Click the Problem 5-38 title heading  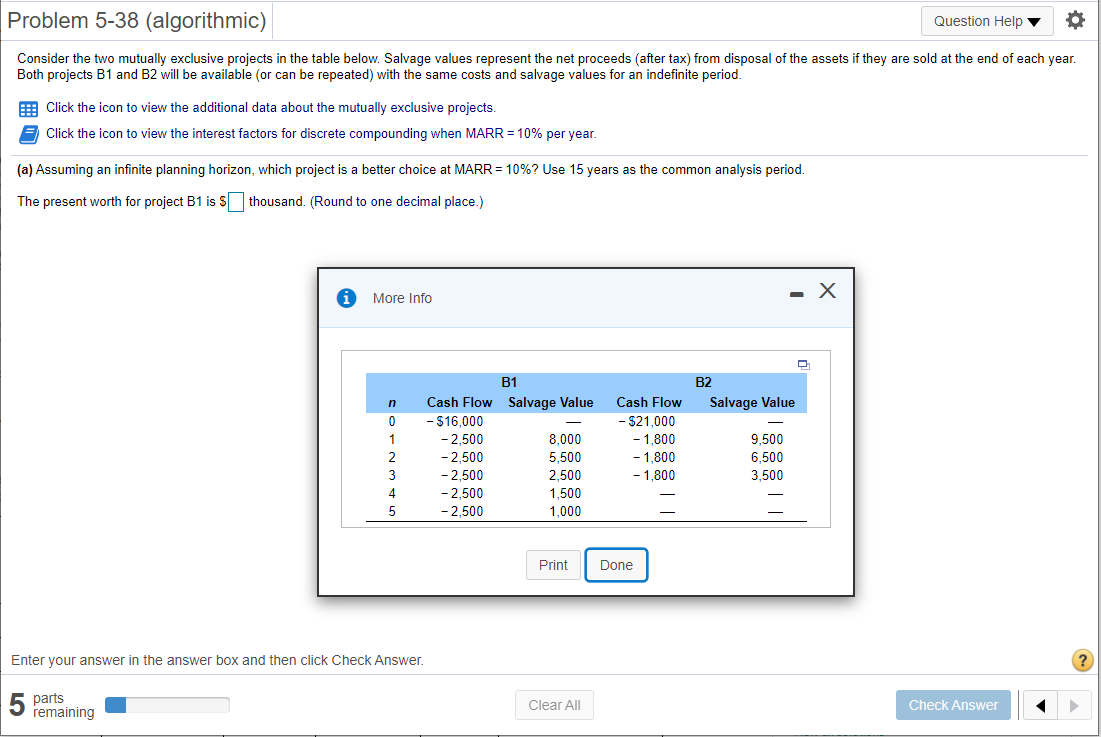point(137,20)
